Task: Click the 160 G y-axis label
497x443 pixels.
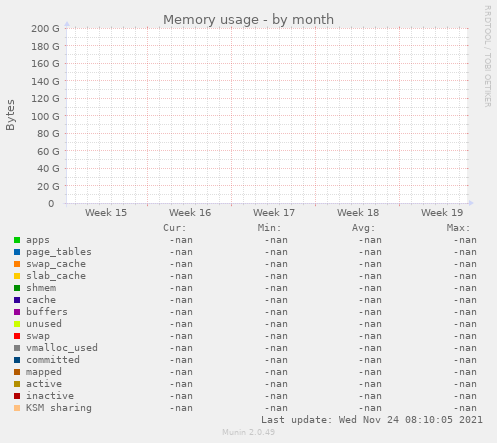Action: click(45, 64)
